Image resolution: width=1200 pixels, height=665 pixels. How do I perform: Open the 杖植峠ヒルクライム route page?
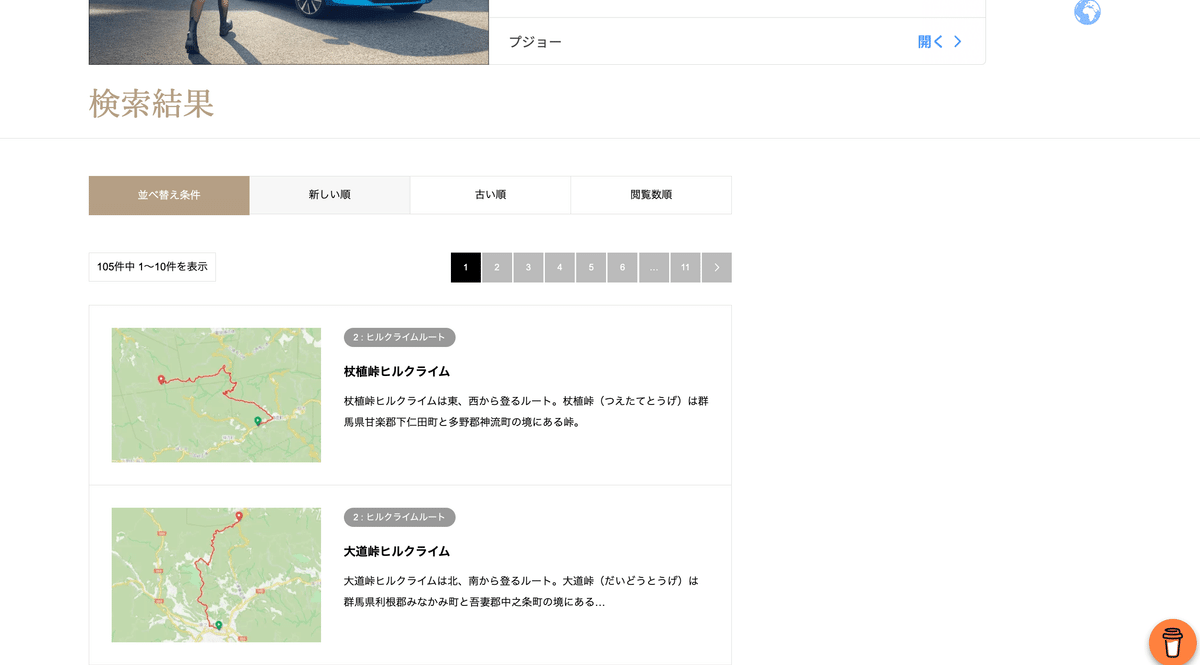click(x=397, y=370)
